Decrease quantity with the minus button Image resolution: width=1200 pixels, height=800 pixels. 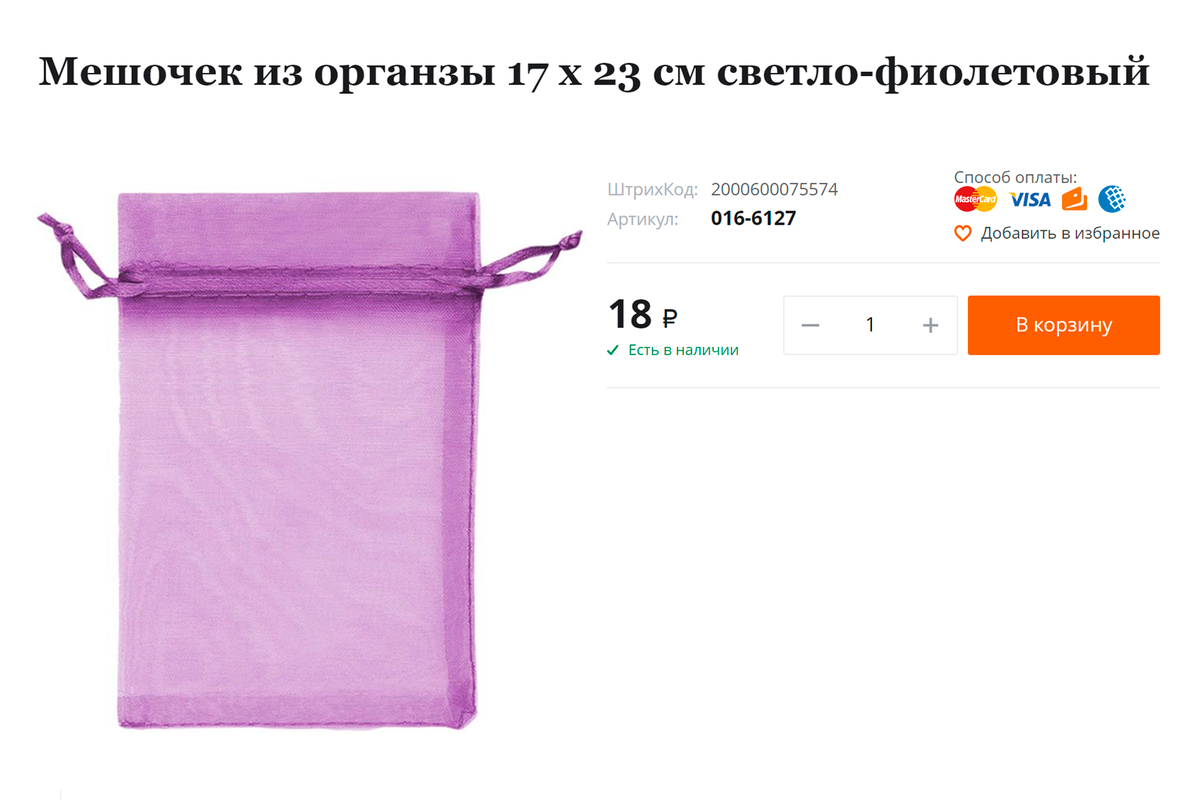(810, 325)
